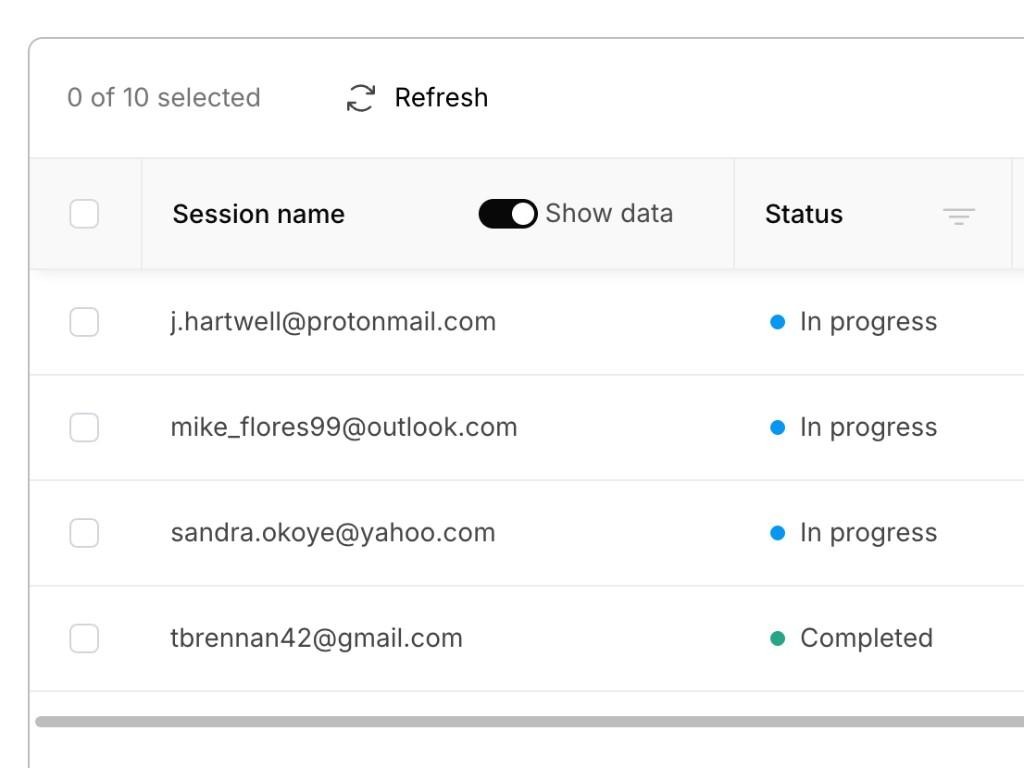
Task: Click green Completed status dot
Action: 777,638
